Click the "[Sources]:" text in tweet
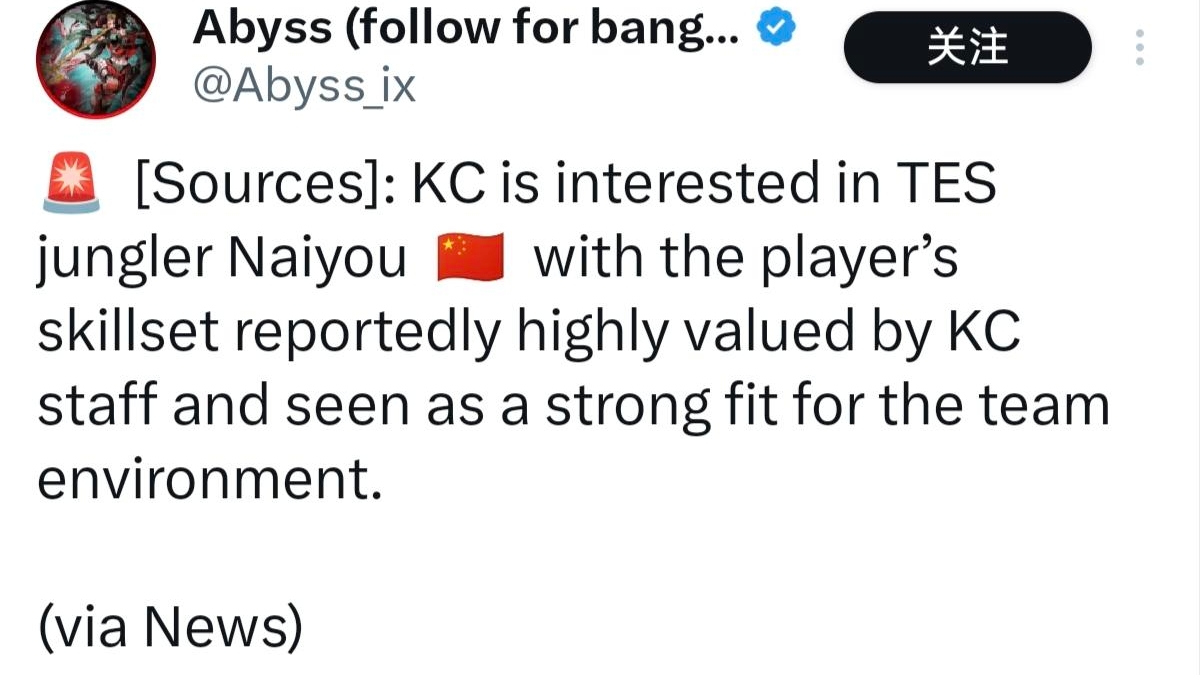 265,186
